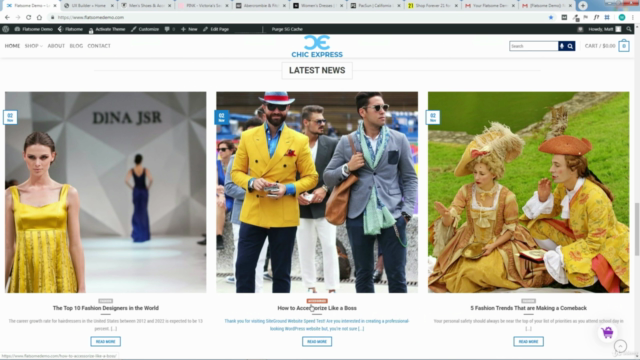Open the Howdy, Matt account menu
Image resolution: width=640 pixels, height=360 pixels.
tap(604, 29)
